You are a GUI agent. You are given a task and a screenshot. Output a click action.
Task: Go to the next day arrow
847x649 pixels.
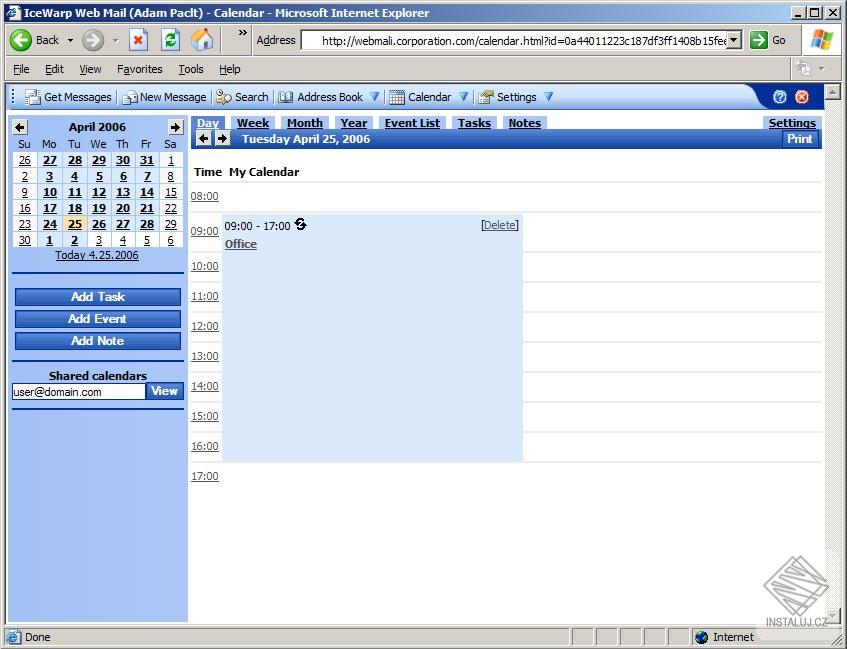(x=223, y=139)
